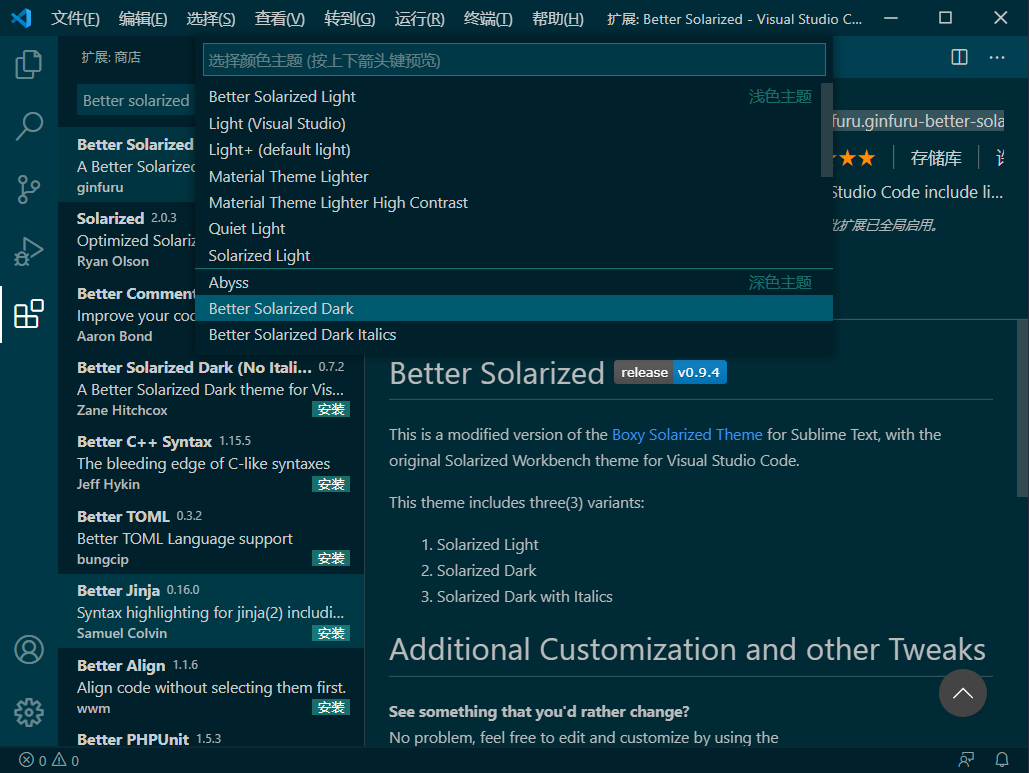Click the extension search box
The image size is (1029, 773).
click(x=136, y=100)
